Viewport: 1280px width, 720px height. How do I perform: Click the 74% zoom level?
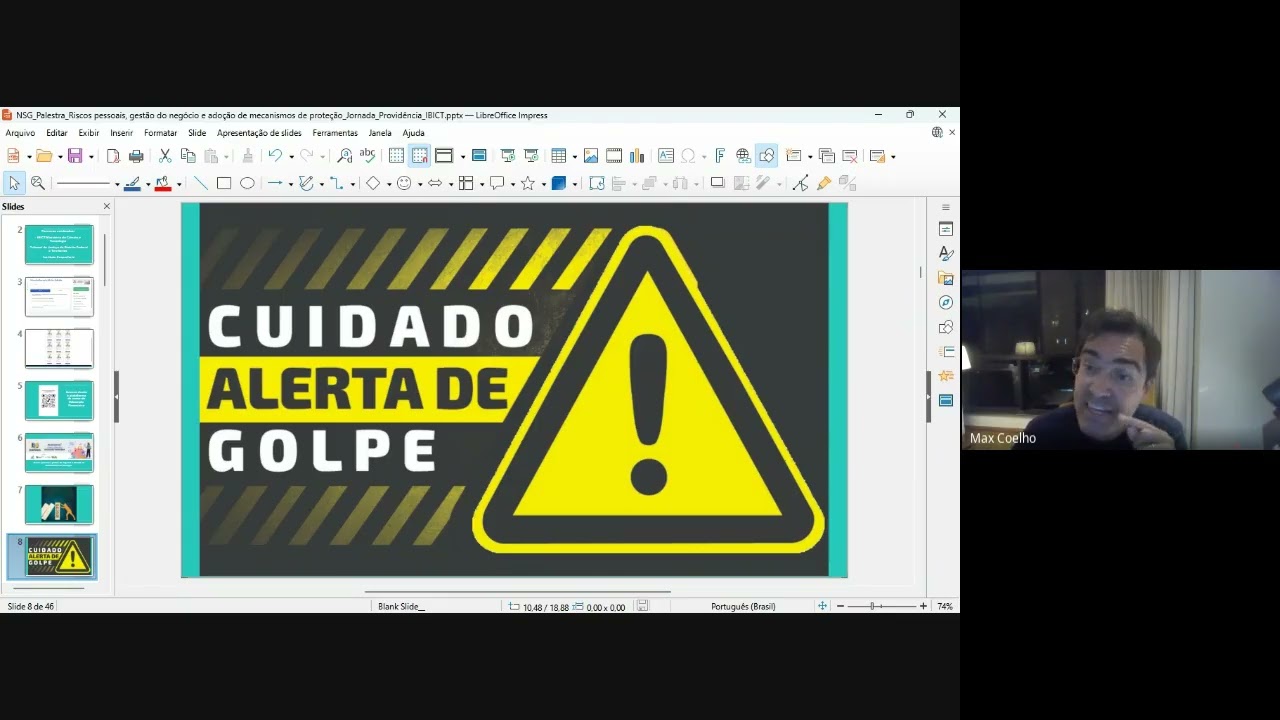(945, 607)
